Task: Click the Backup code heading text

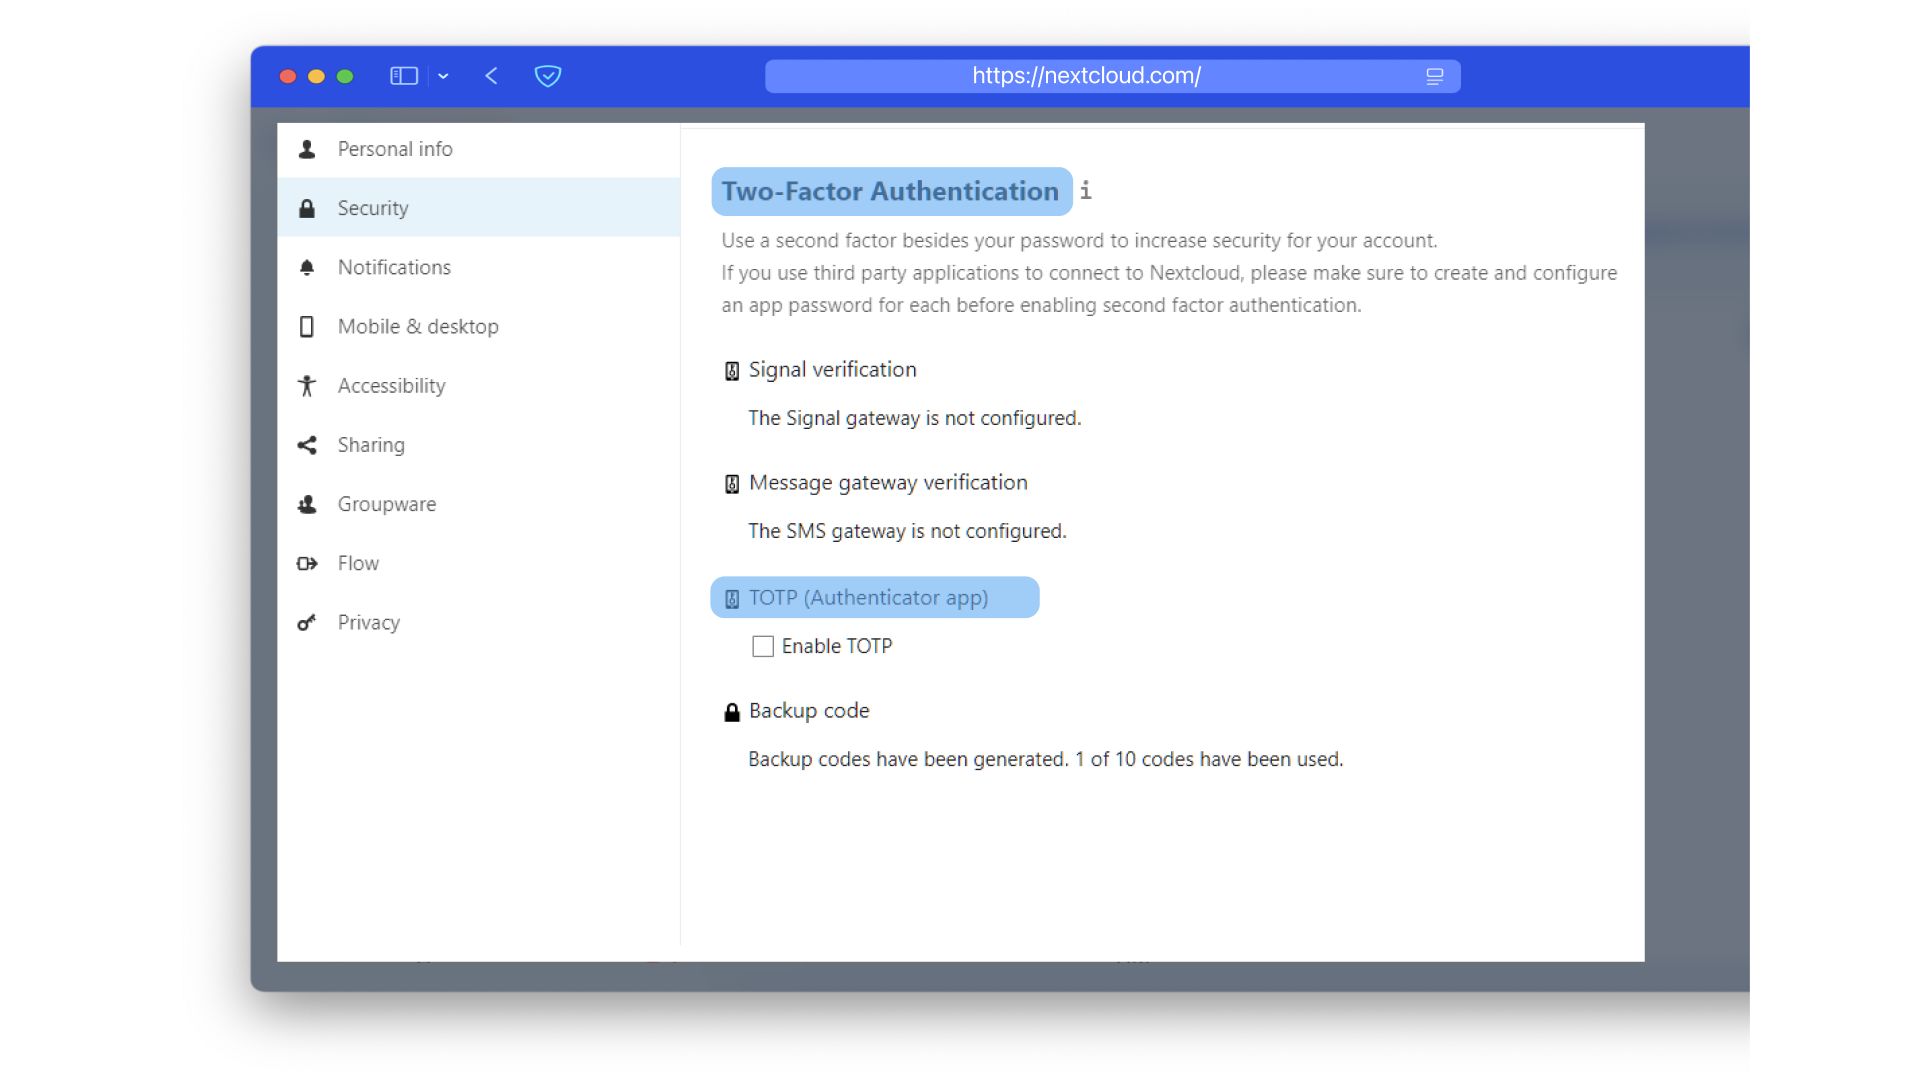Action: [809, 711]
